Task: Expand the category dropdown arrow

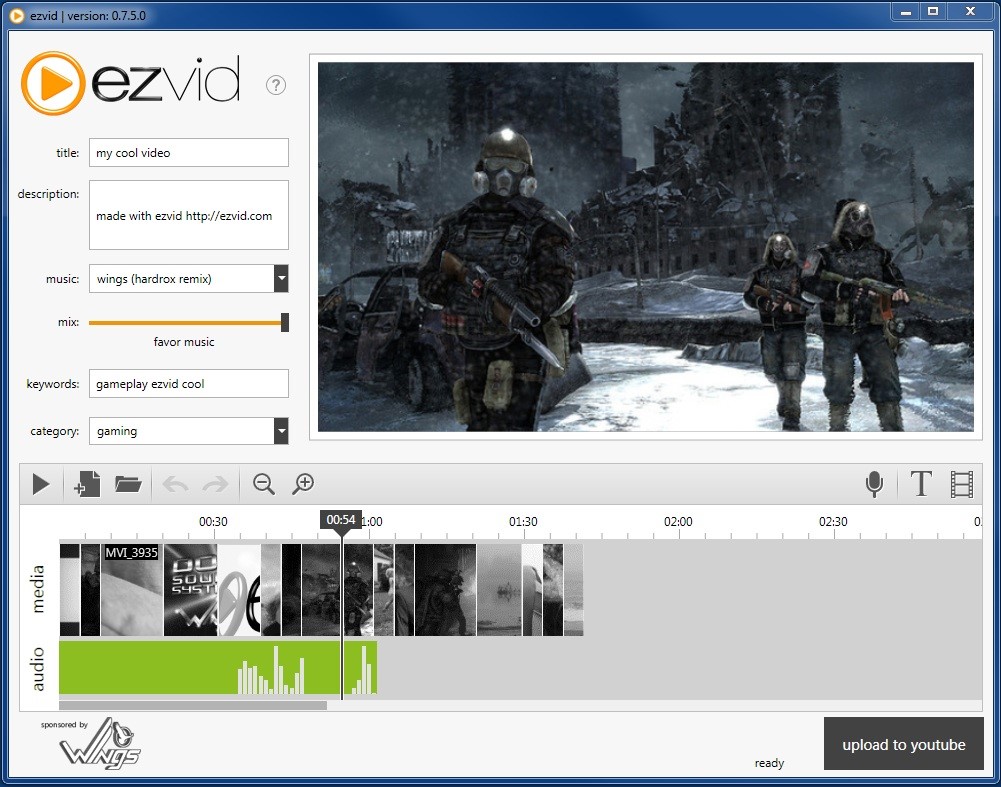Action: [281, 431]
